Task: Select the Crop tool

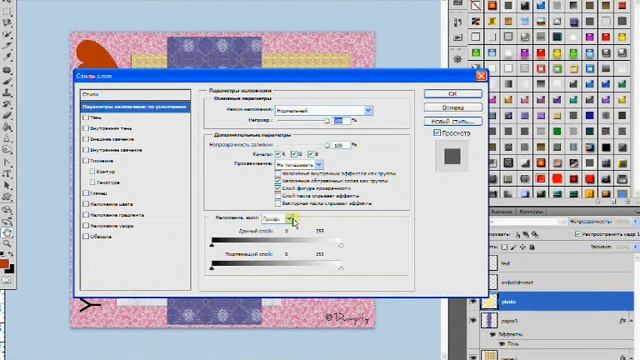Action: tap(7, 46)
